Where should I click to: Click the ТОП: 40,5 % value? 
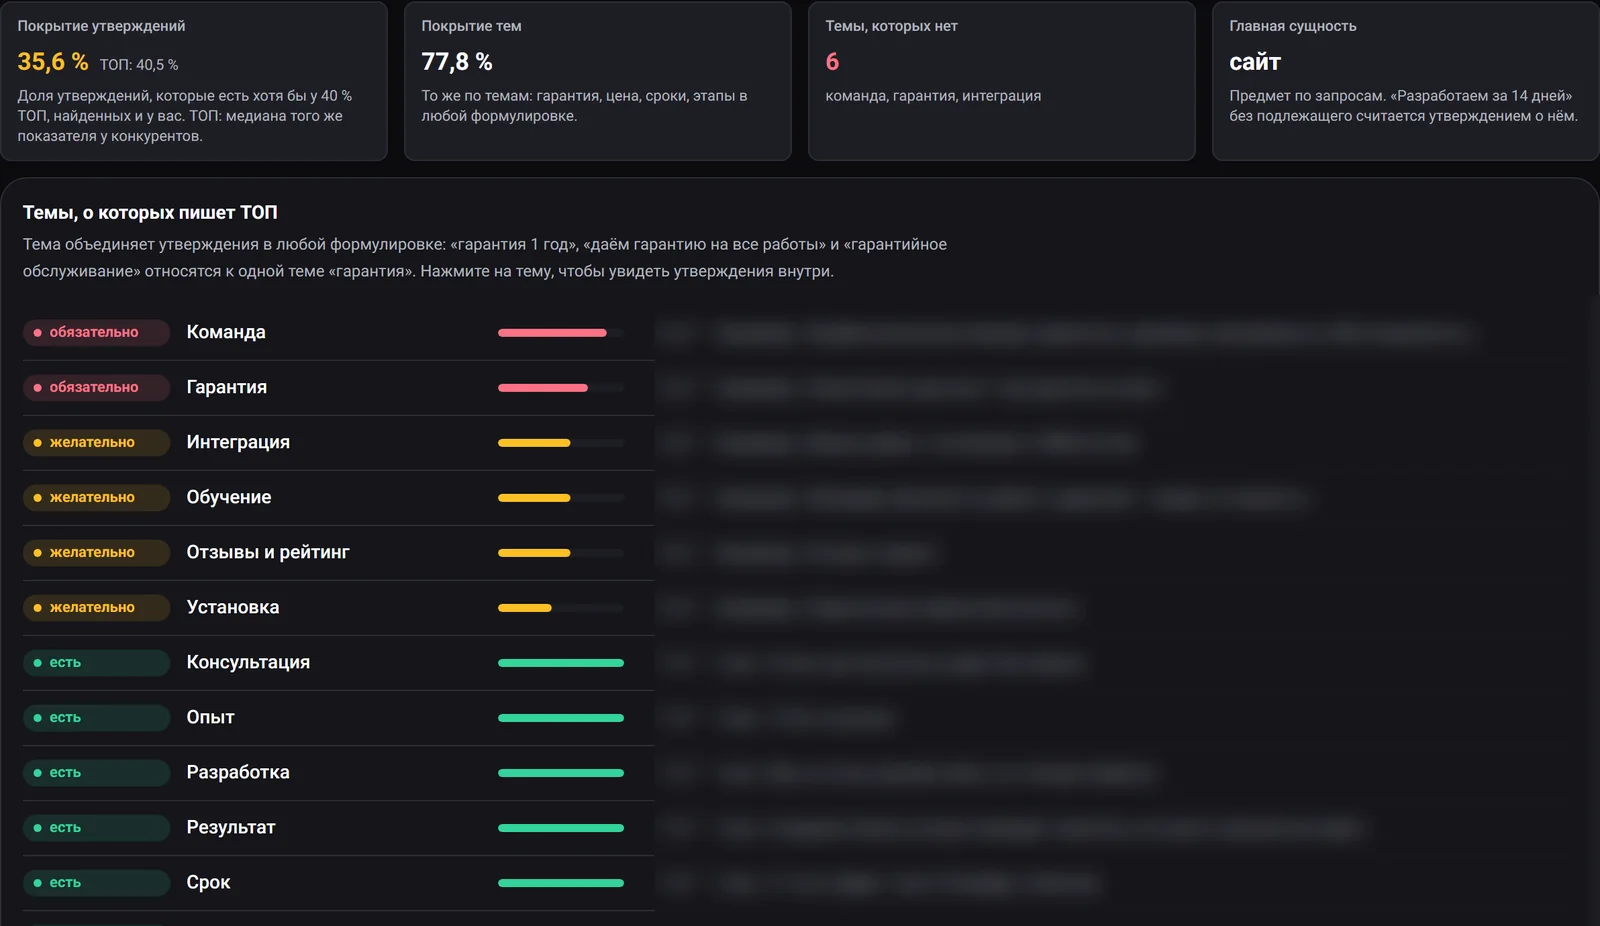[139, 65]
